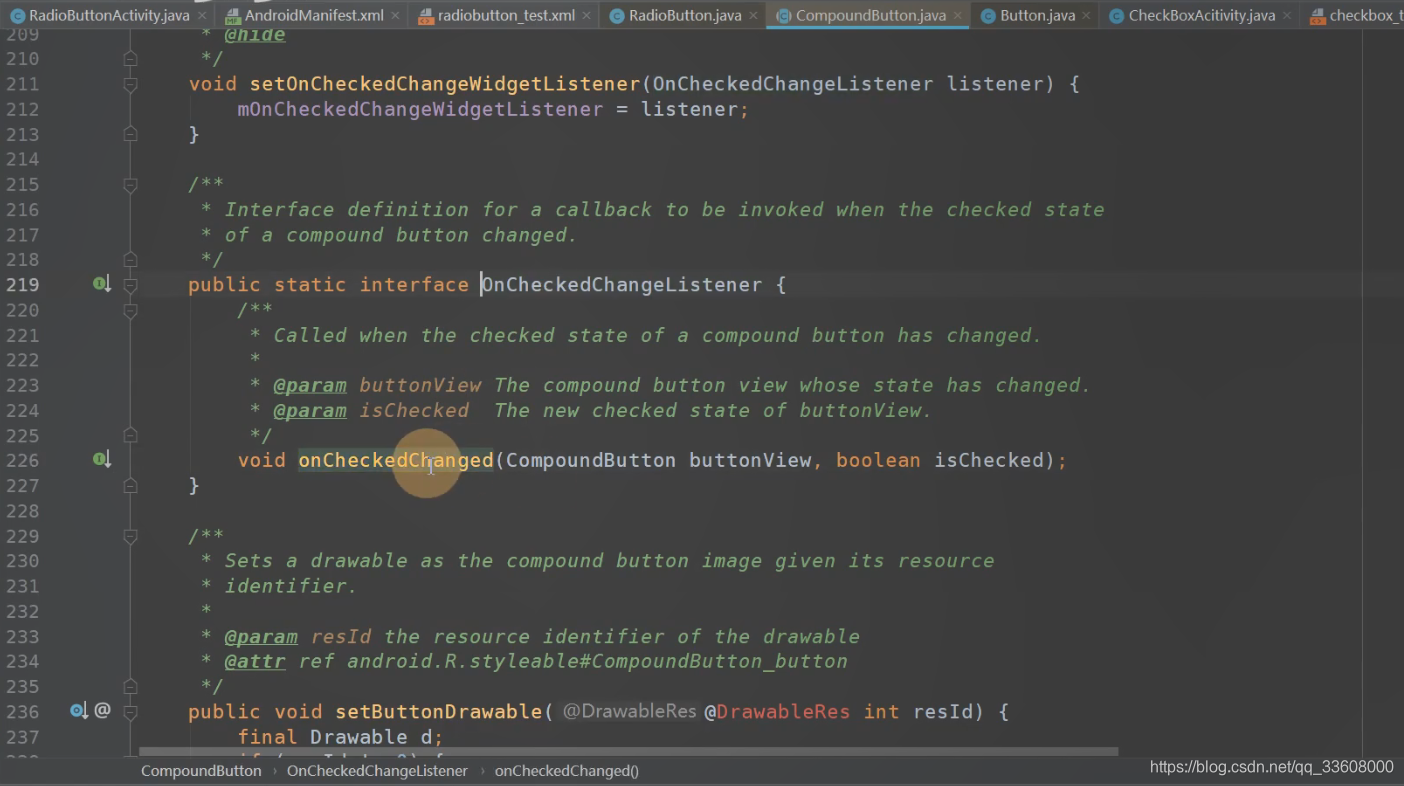The height and width of the screenshot is (786, 1404).
Task: Click the onCheckedChanged() breadcrumb
Action: pos(567,771)
